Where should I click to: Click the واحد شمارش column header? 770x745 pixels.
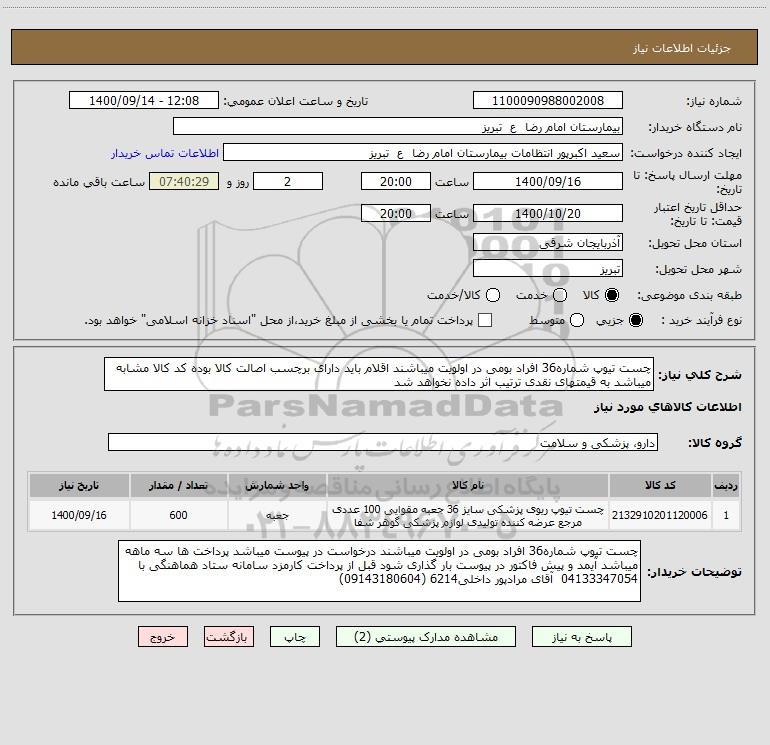pos(277,486)
